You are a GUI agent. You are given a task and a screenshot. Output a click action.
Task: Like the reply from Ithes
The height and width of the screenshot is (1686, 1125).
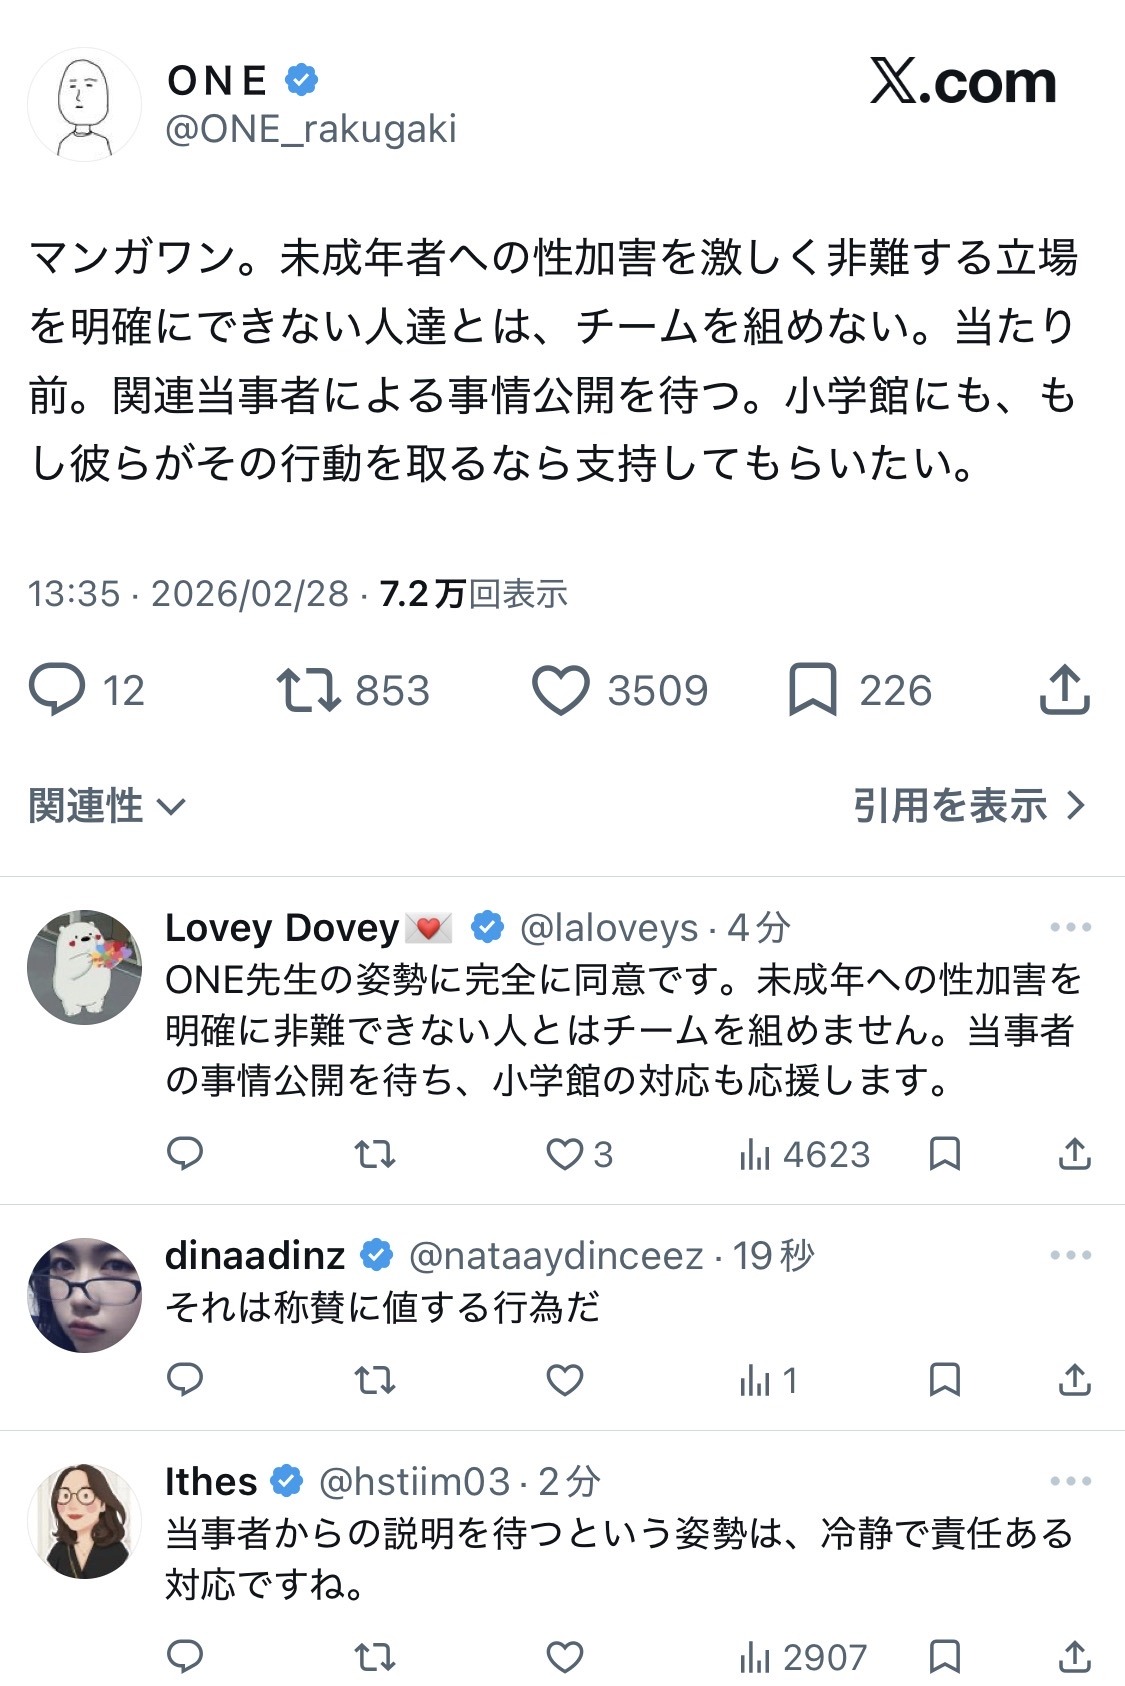[564, 1657]
